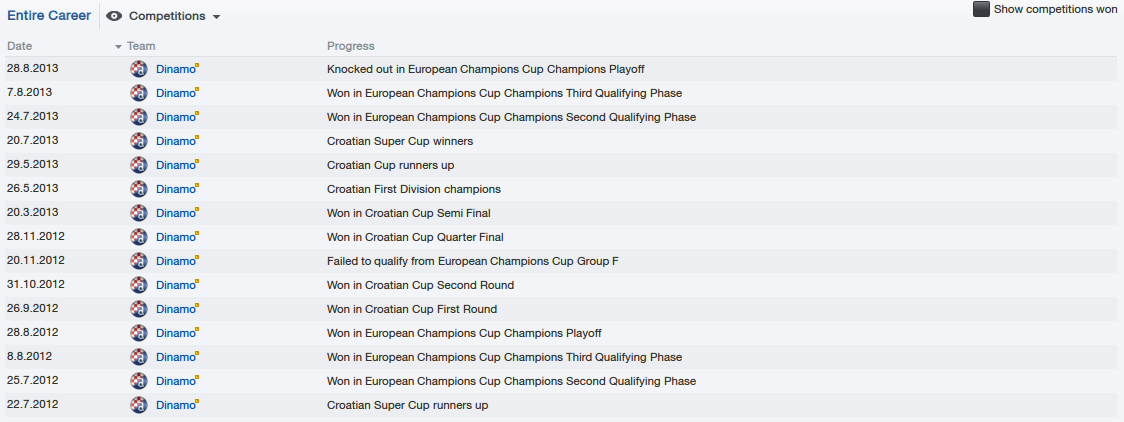Click Dinamo badge in 8.8.2012 row
The image size is (1124, 422).
[x=139, y=357]
